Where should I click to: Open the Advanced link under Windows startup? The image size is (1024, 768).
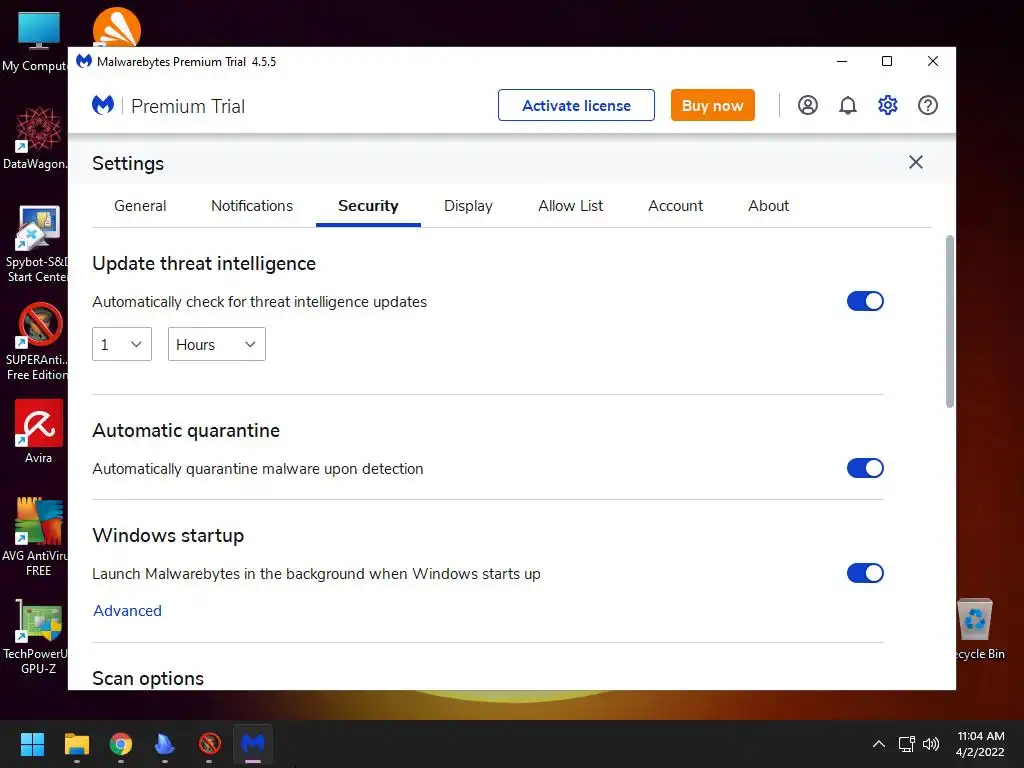(x=127, y=611)
